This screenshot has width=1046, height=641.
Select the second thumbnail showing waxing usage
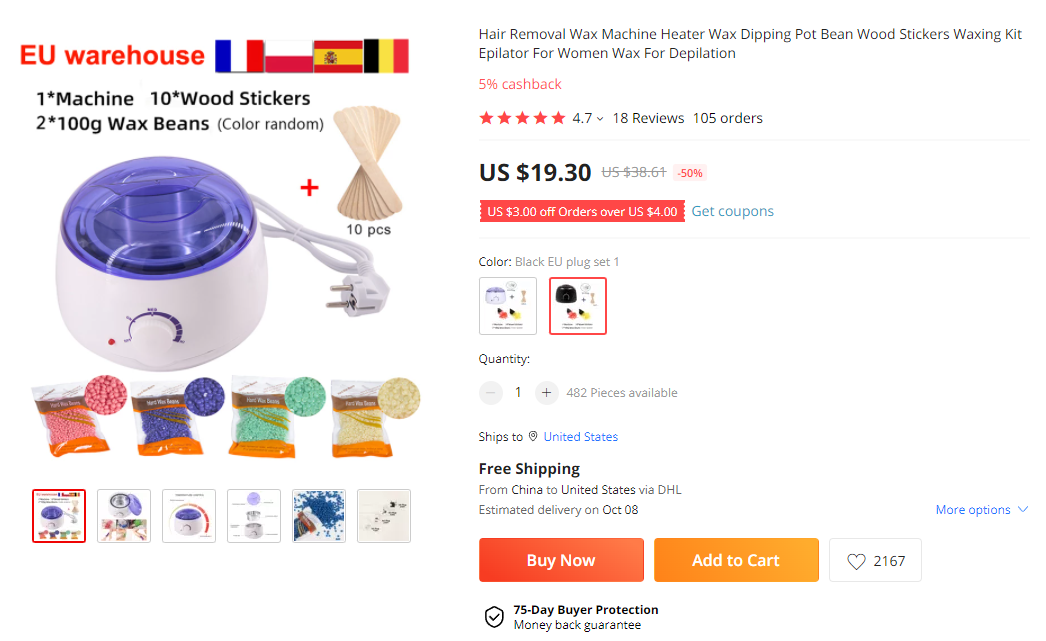[124, 516]
